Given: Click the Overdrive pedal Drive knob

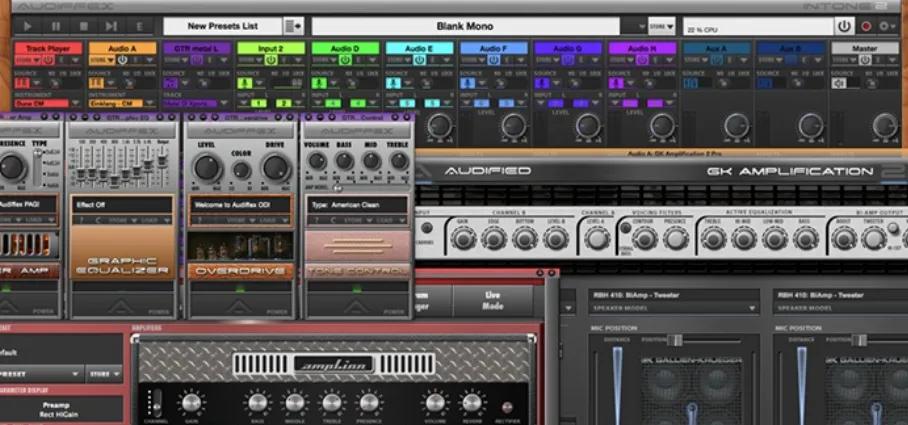Looking at the screenshot, I should point(276,168).
